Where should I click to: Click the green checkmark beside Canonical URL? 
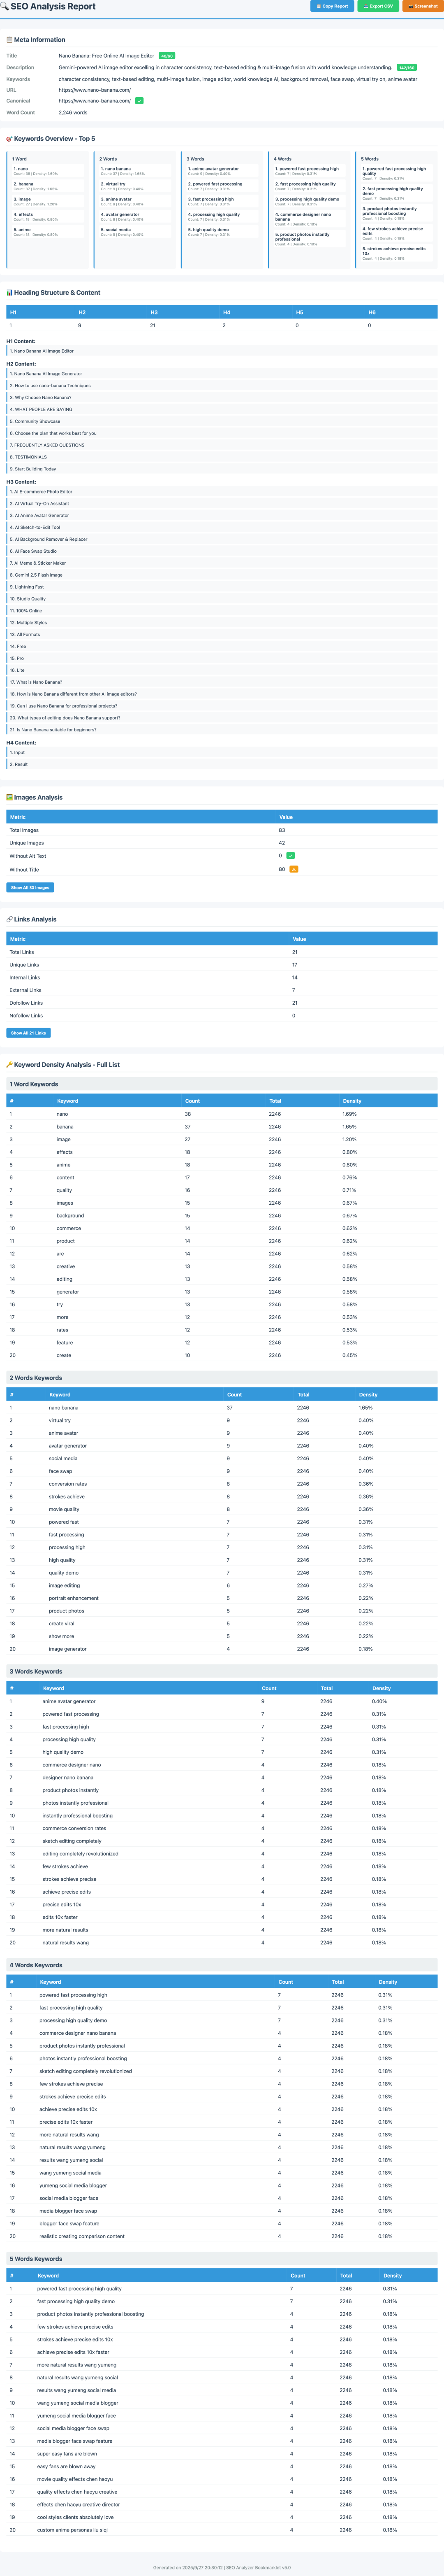(139, 101)
